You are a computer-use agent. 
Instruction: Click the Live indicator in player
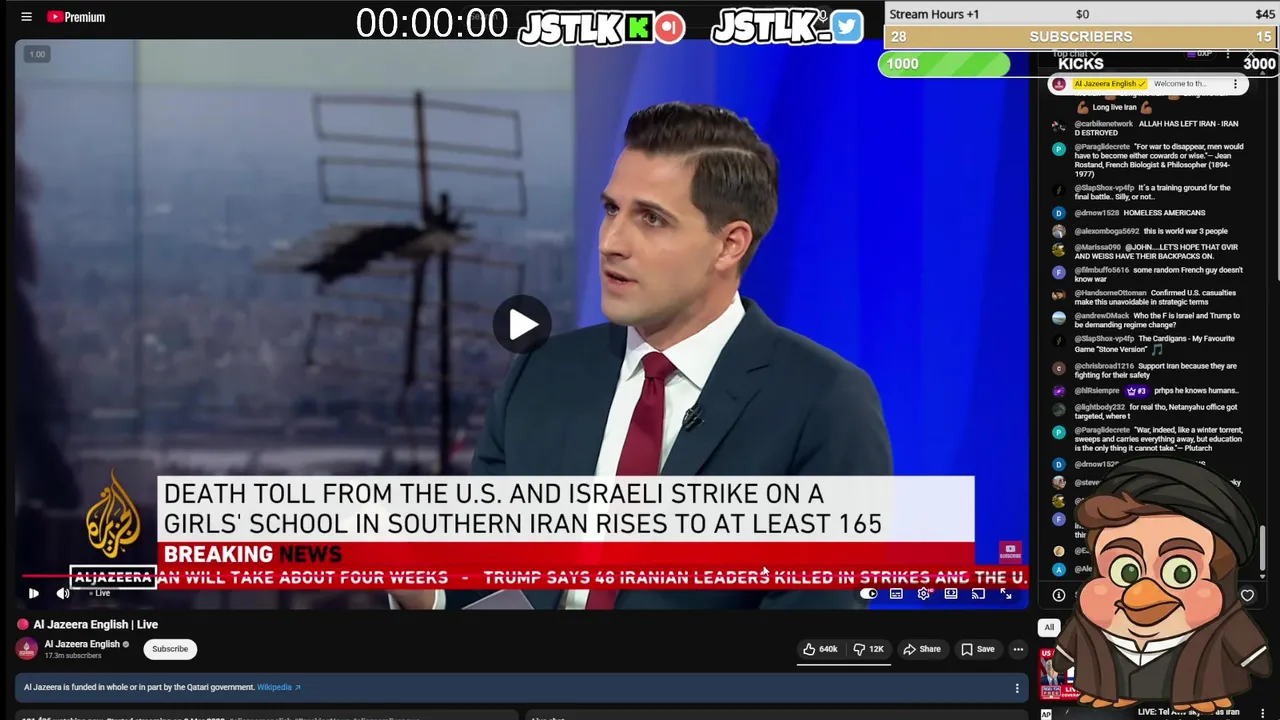pos(98,593)
